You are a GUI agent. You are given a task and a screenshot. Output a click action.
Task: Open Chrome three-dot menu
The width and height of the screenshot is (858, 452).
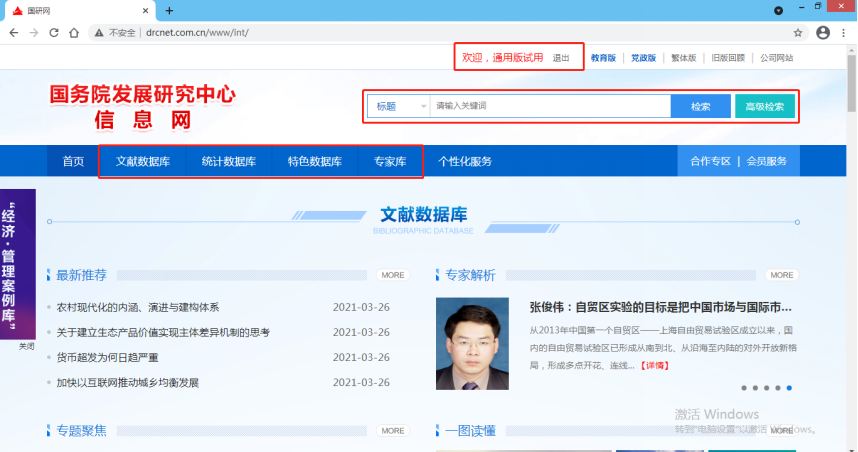pos(844,32)
